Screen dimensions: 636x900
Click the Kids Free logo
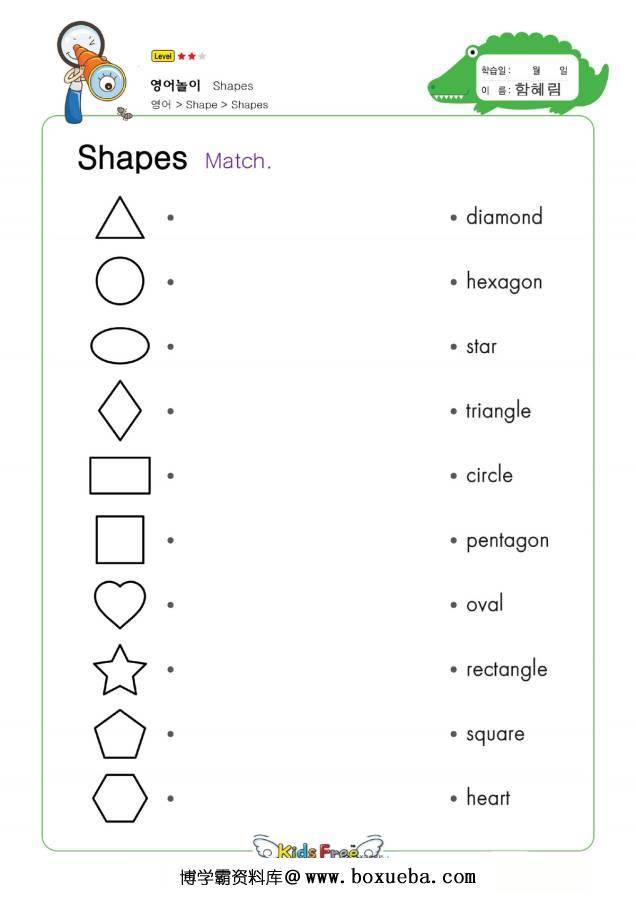click(319, 847)
